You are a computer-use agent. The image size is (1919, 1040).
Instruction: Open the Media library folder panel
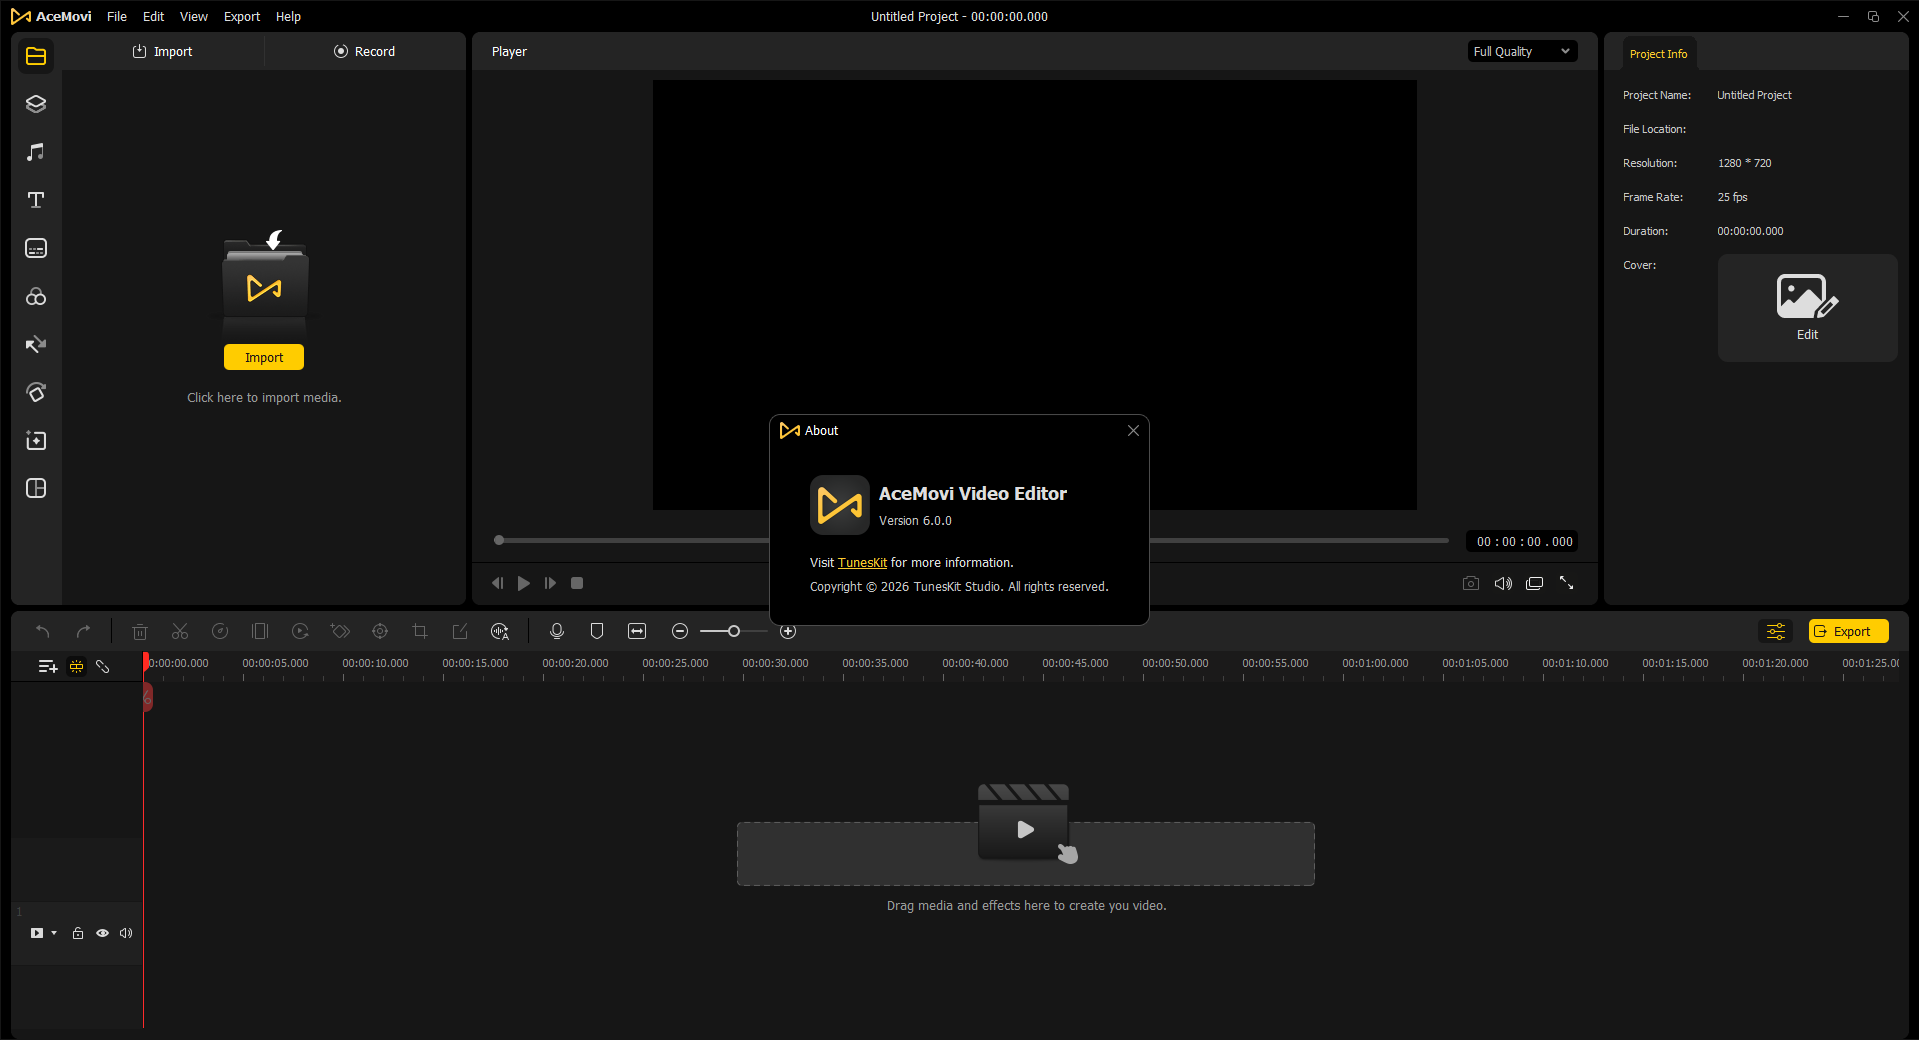tap(36, 56)
